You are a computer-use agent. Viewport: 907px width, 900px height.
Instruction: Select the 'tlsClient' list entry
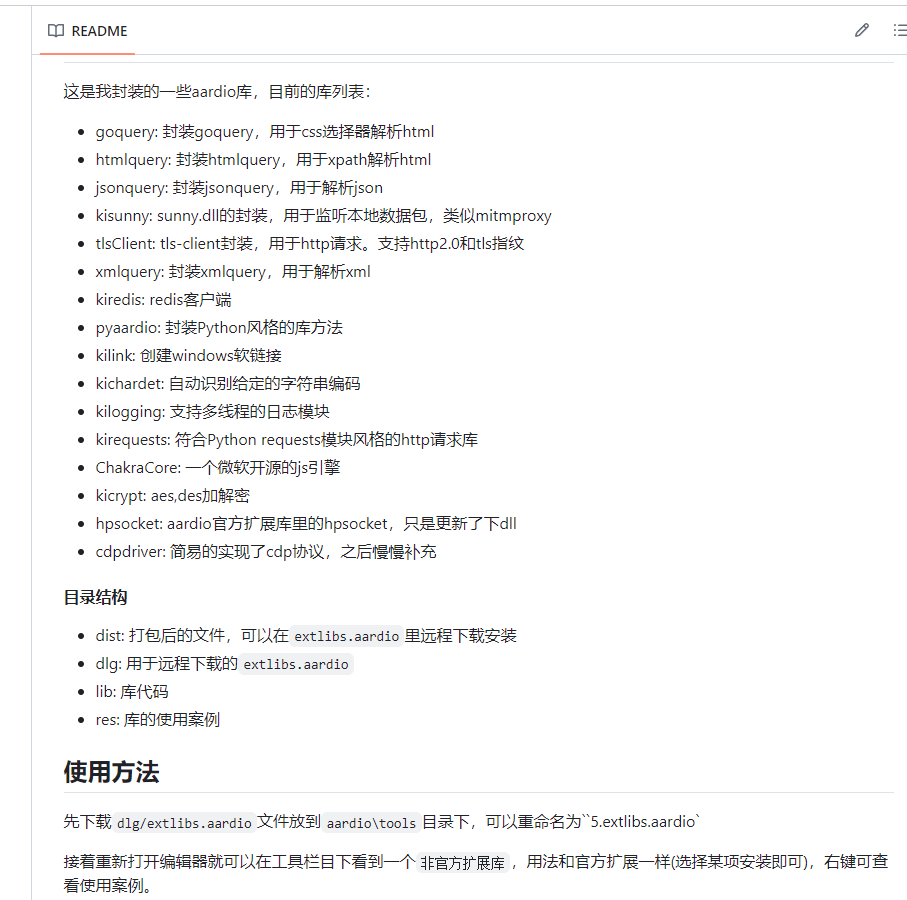click(x=309, y=244)
